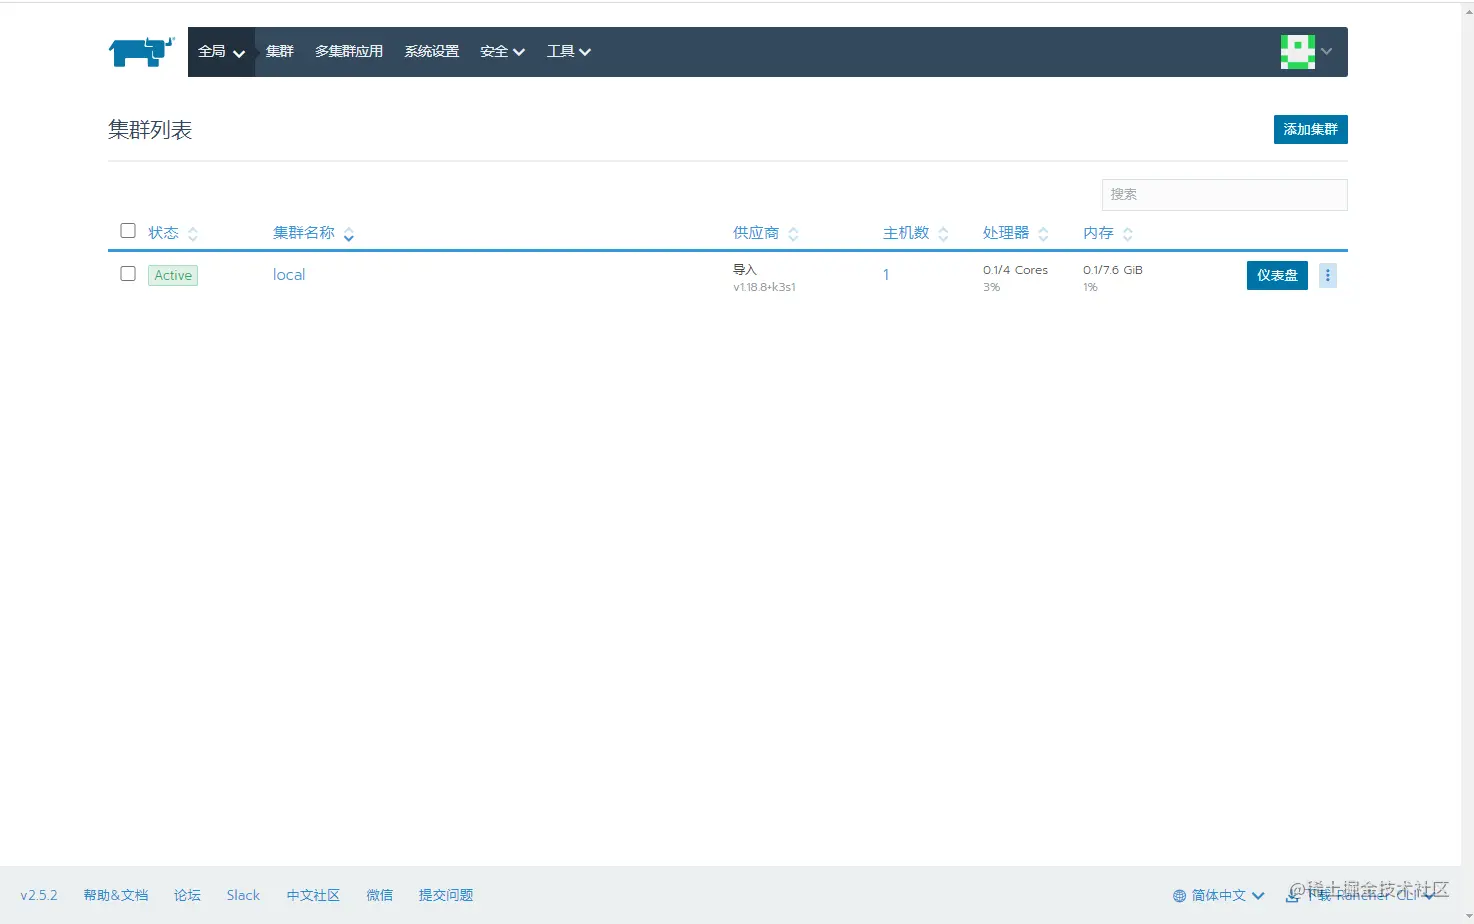Image resolution: width=1474 pixels, height=924 pixels.
Task: Open the 仪表盘 for the local cluster
Action: point(1276,275)
